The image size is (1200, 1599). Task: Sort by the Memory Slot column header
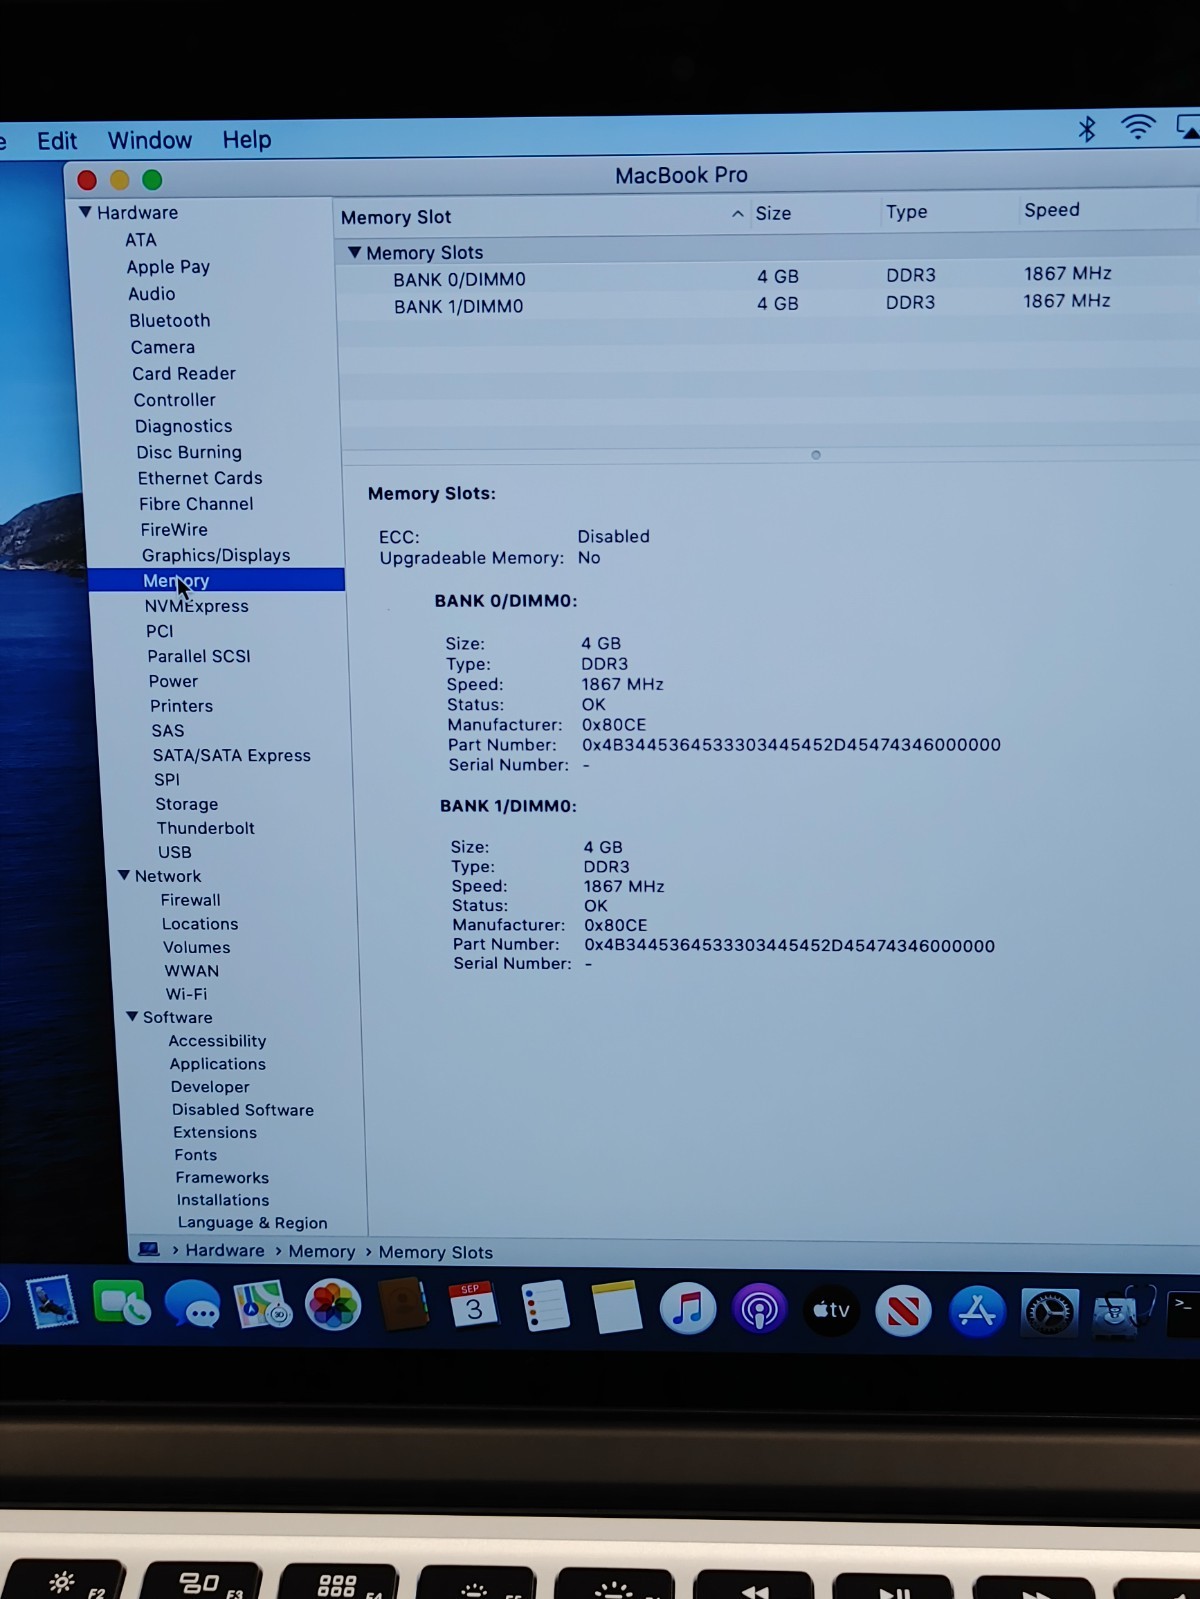tap(396, 217)
